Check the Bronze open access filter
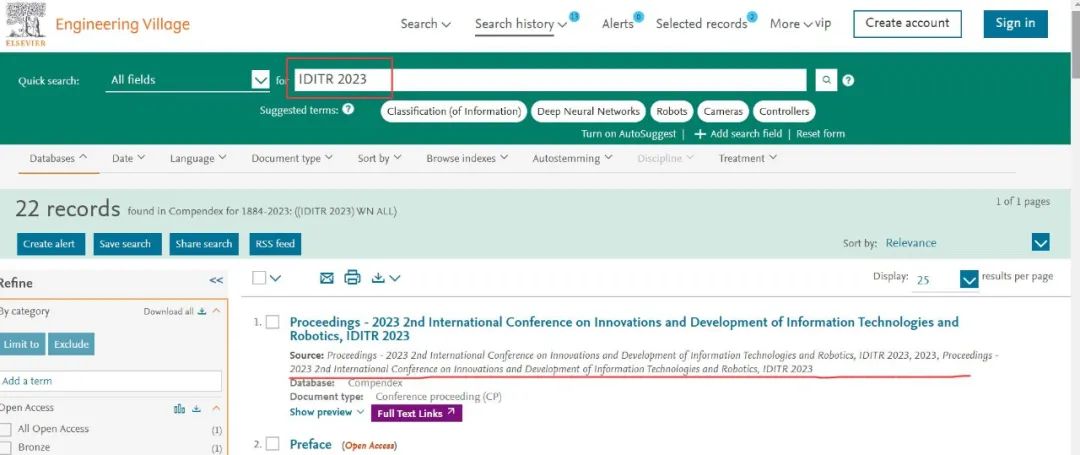 pyautogui.click(x=6, y=447)
